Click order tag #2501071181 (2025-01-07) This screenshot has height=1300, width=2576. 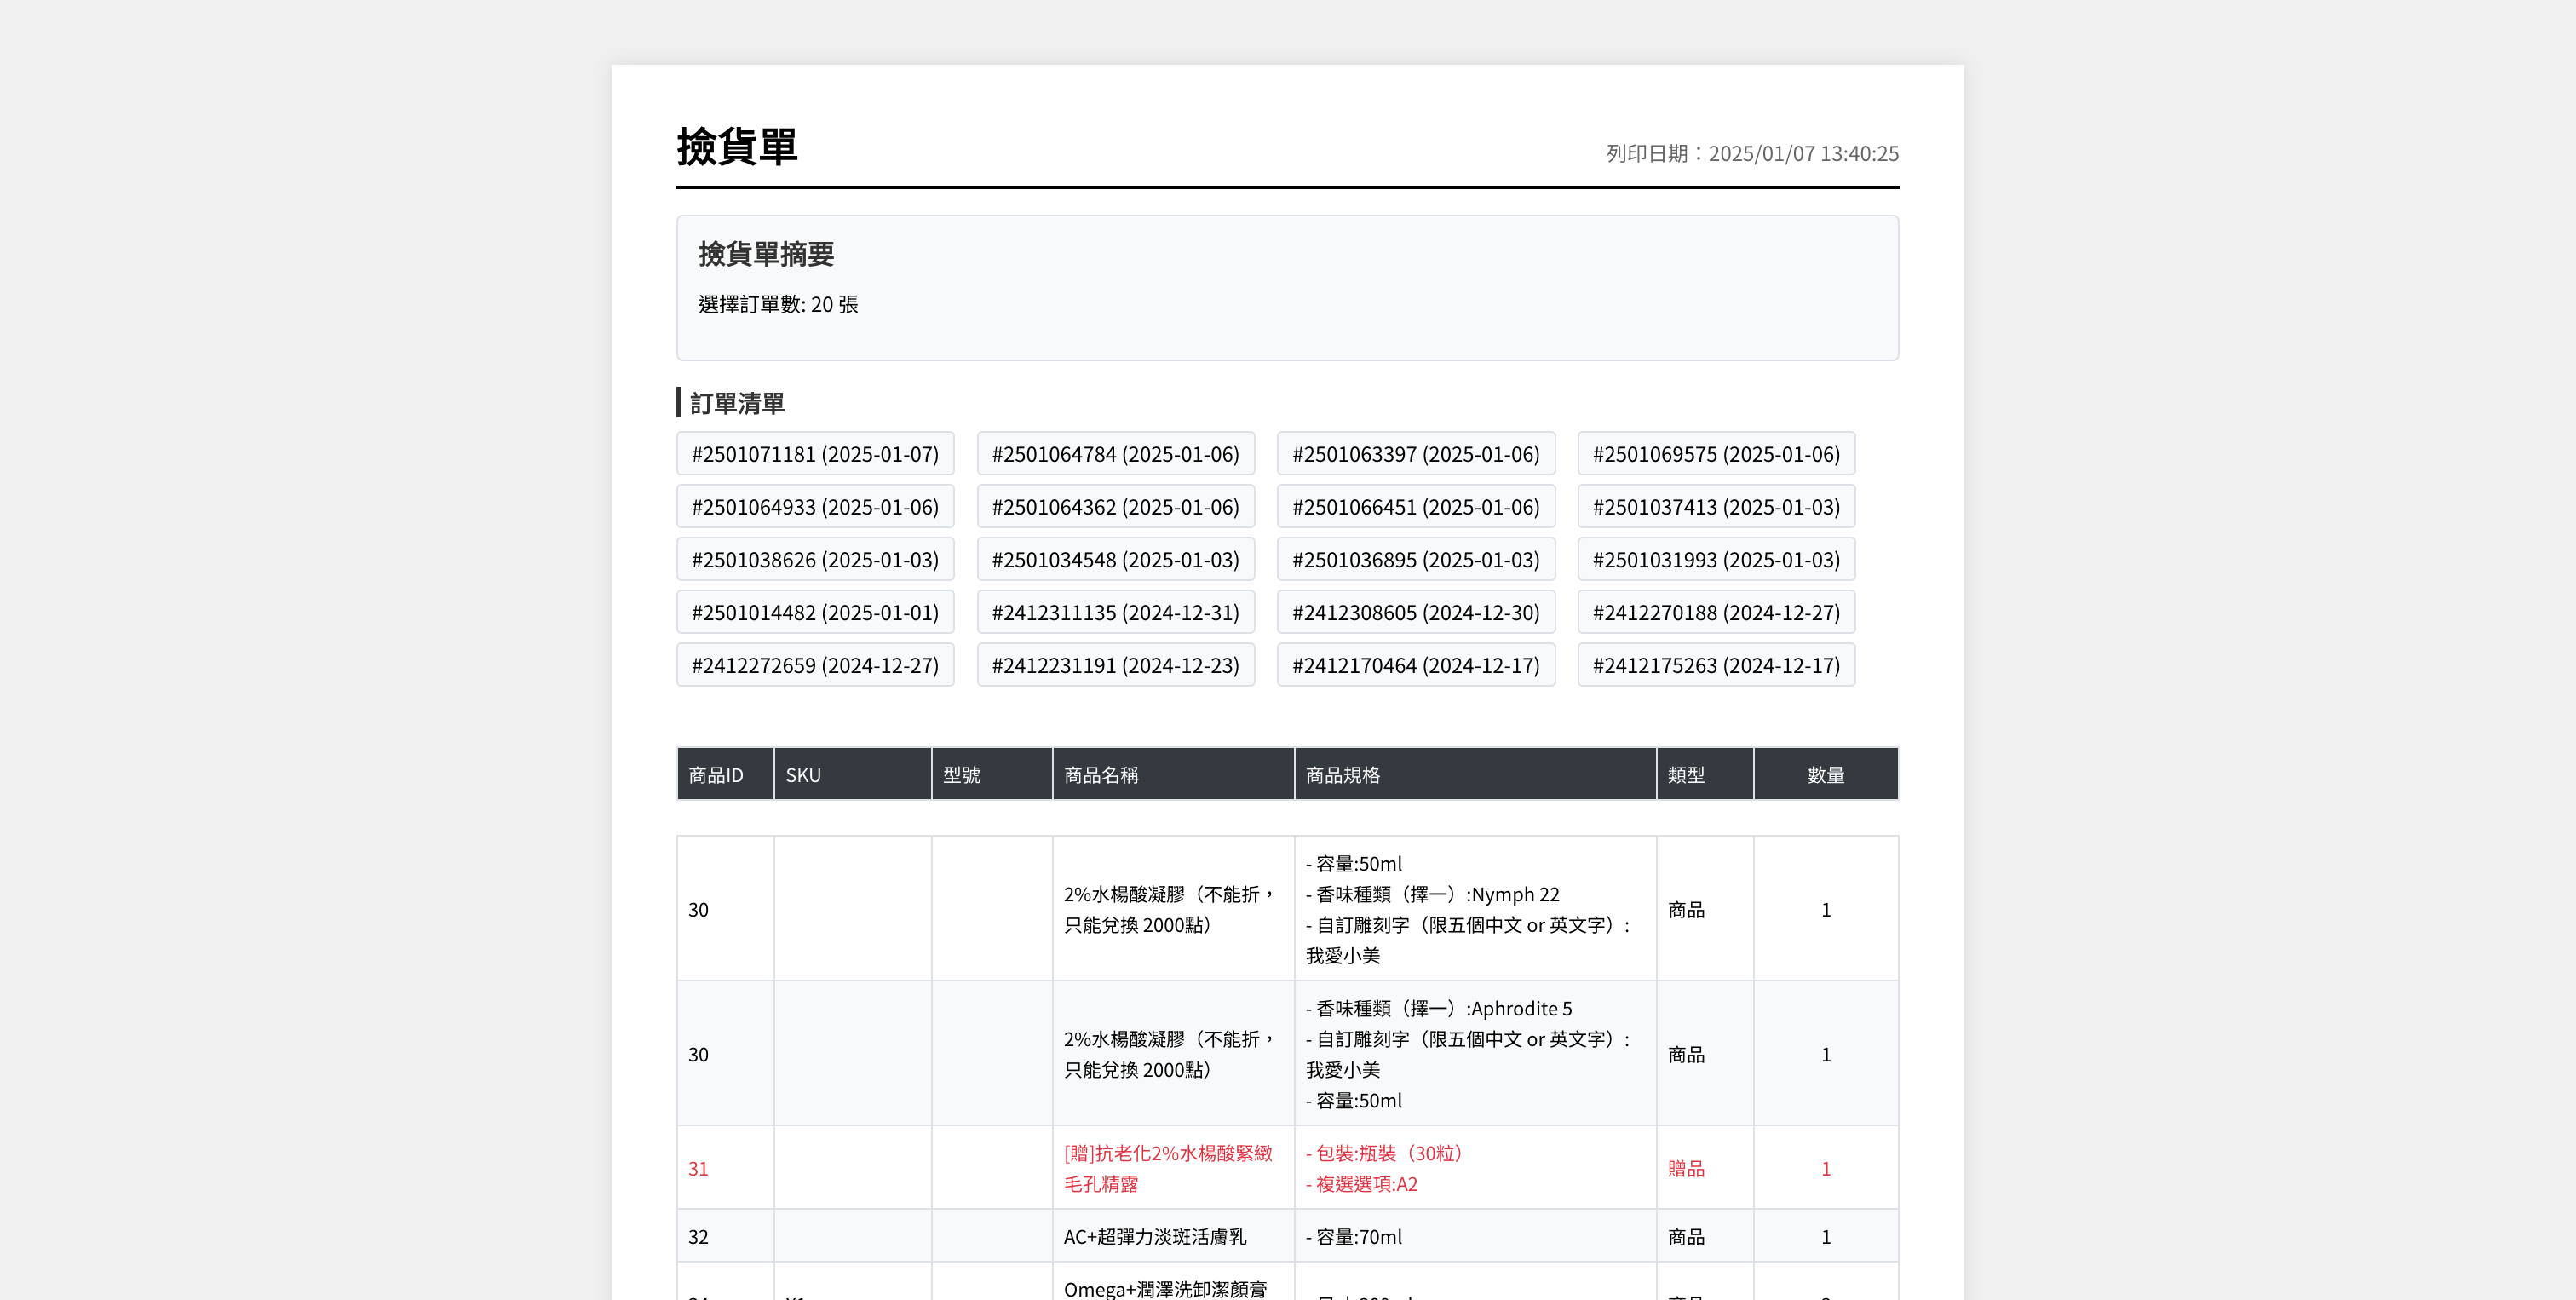815,454
